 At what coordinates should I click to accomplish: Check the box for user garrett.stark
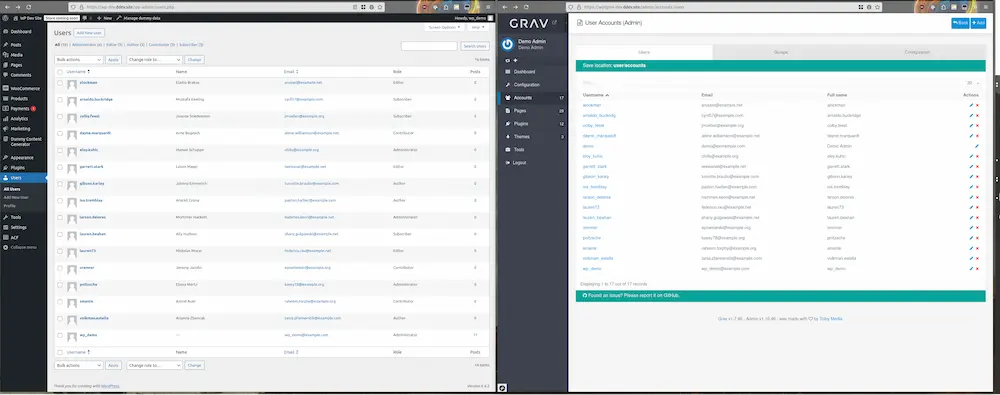(60, 167)
